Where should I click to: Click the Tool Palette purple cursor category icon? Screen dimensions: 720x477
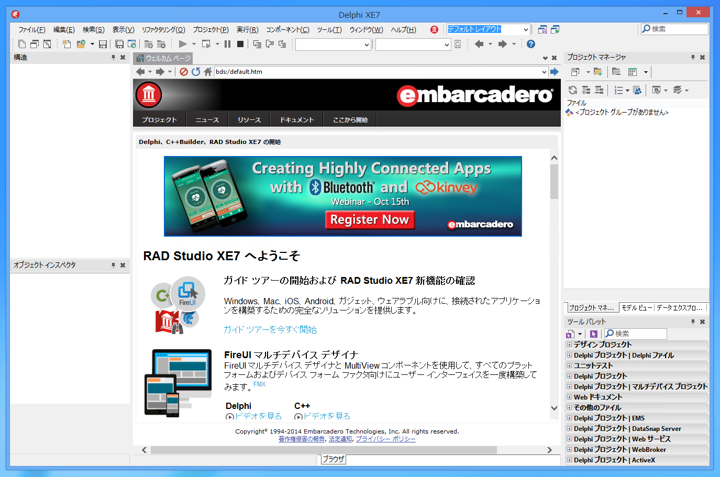[x=594, y=334]
